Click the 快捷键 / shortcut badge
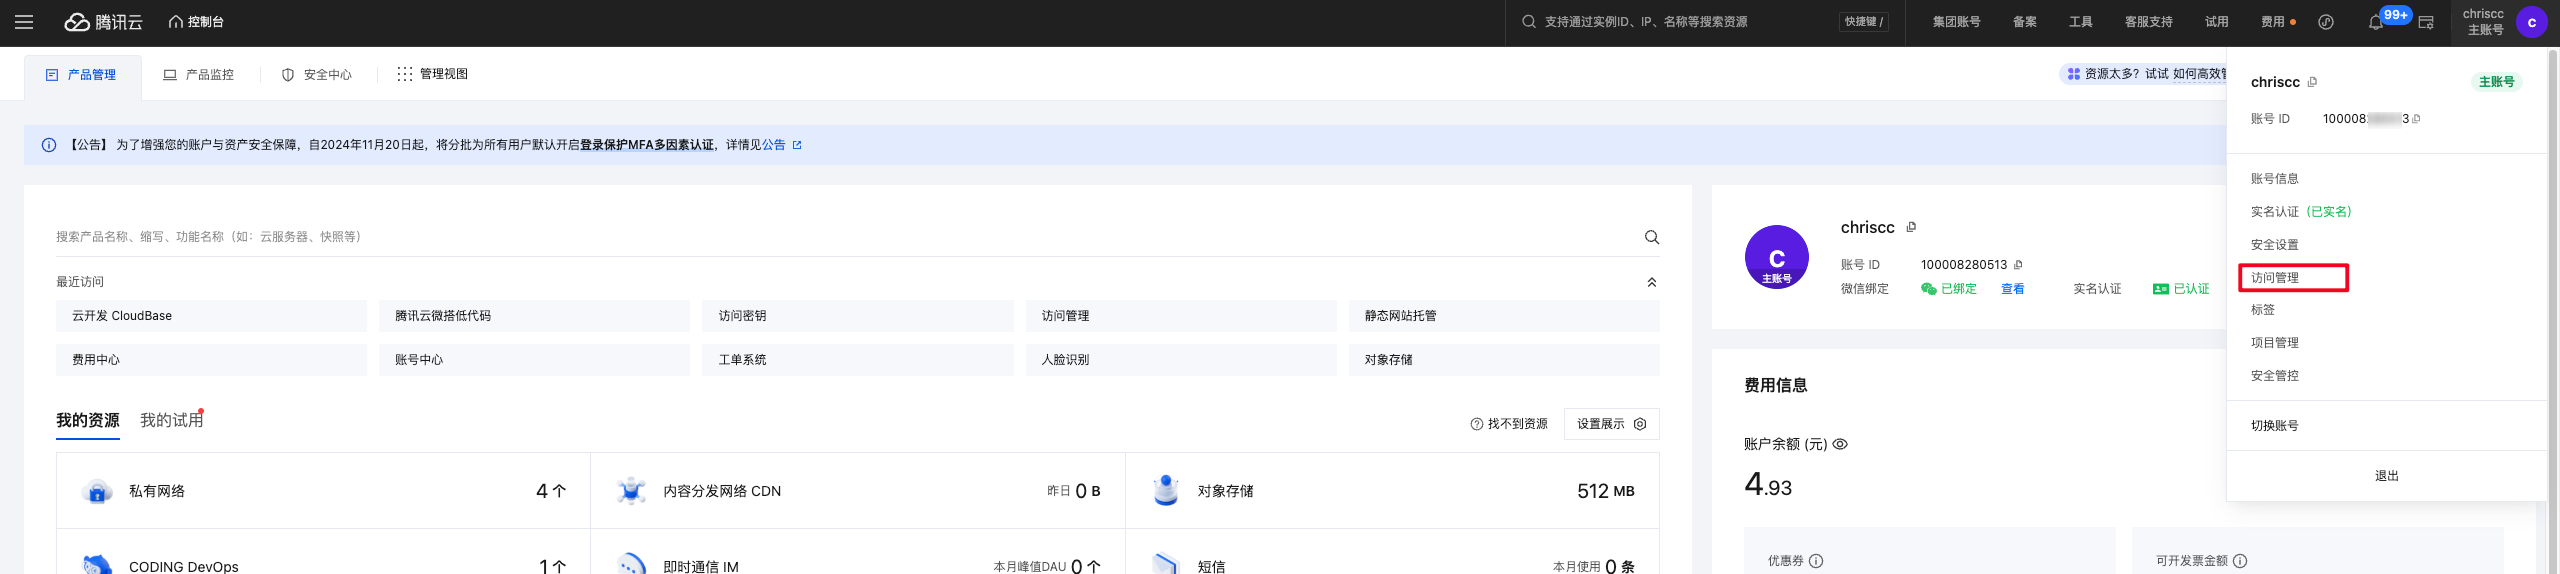2560x574 pixels. 1864,22
